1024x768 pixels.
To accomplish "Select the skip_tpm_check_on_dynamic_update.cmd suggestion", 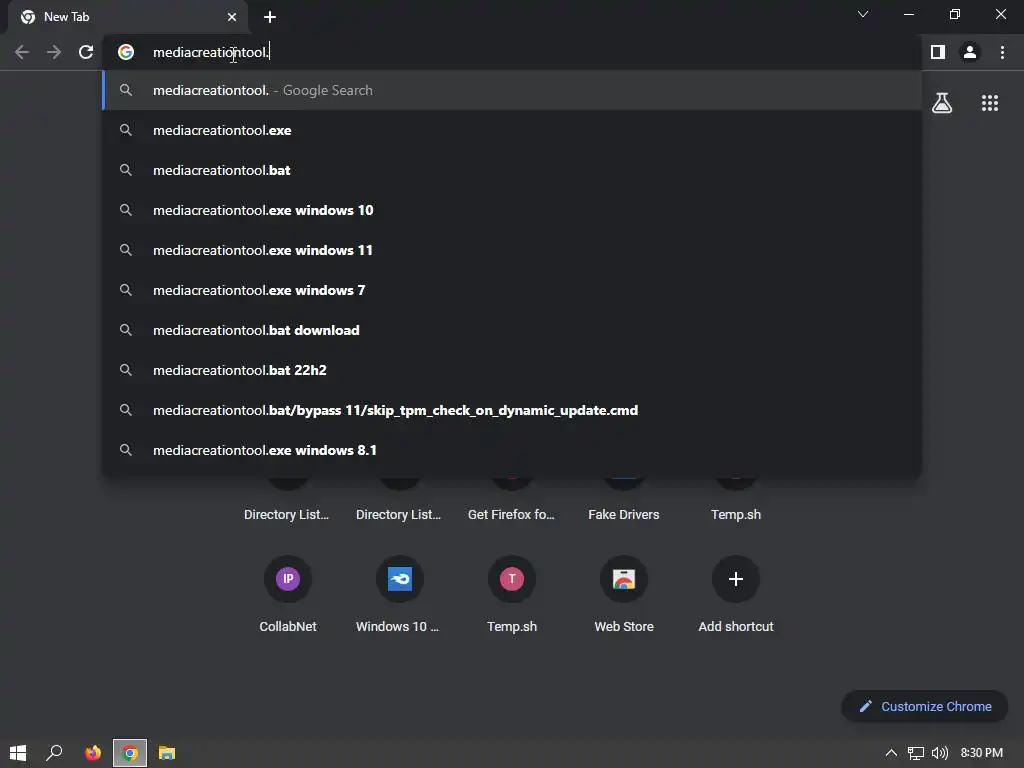I will [x=512, y=410].
